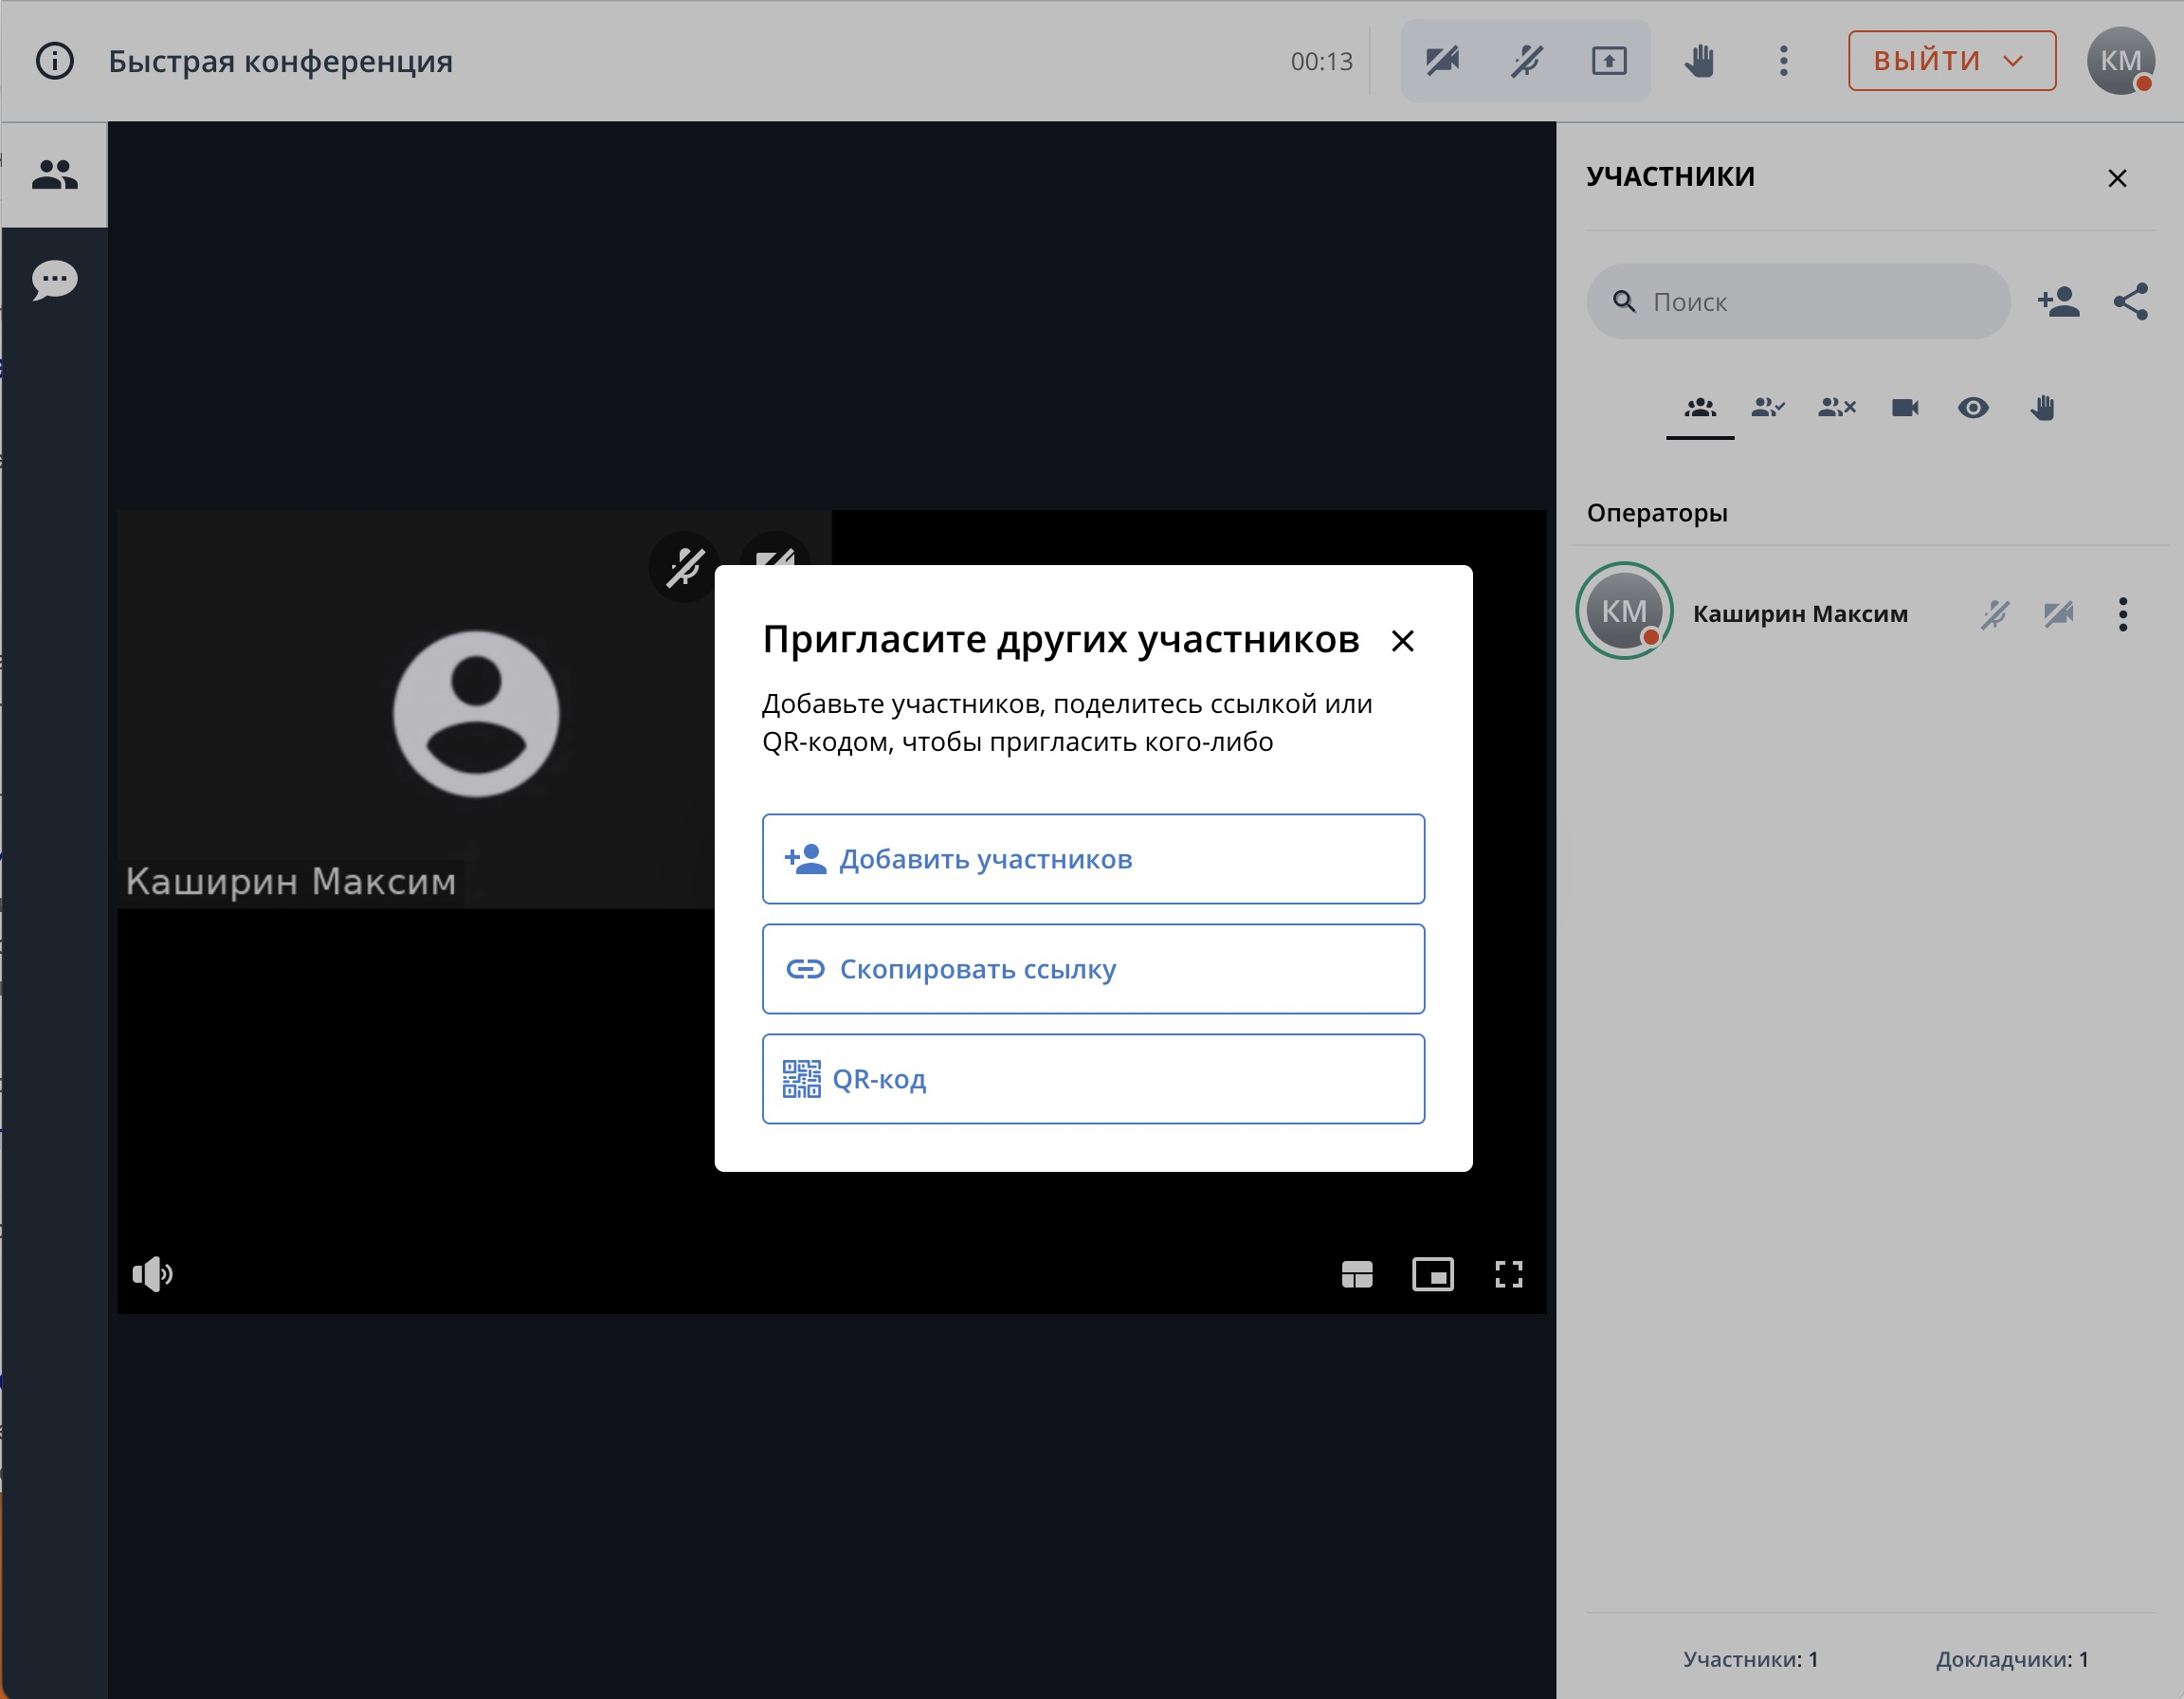Close the УЧАСТНИКИ panel
The width and height of the screenshot is (2184, 1699).
(x=2117, y=178)
